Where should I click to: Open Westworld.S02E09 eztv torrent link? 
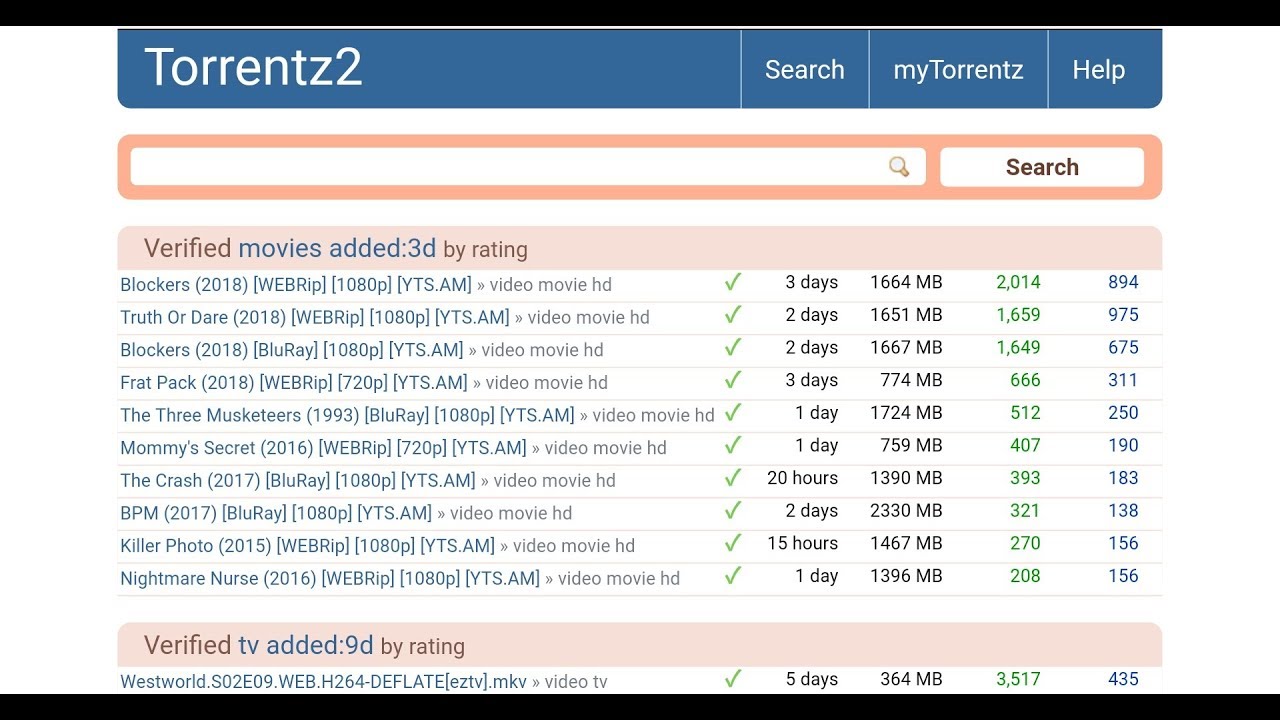323,681
